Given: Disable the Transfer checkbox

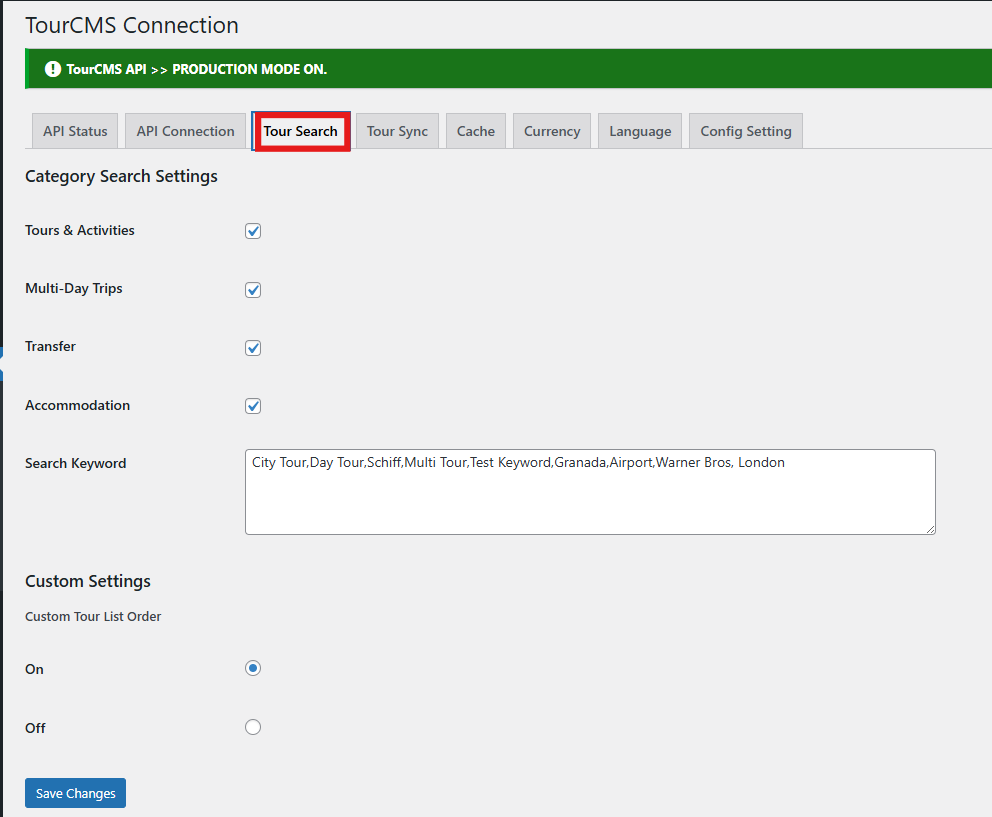Looking at the screenshot, I should click(253, 348).
